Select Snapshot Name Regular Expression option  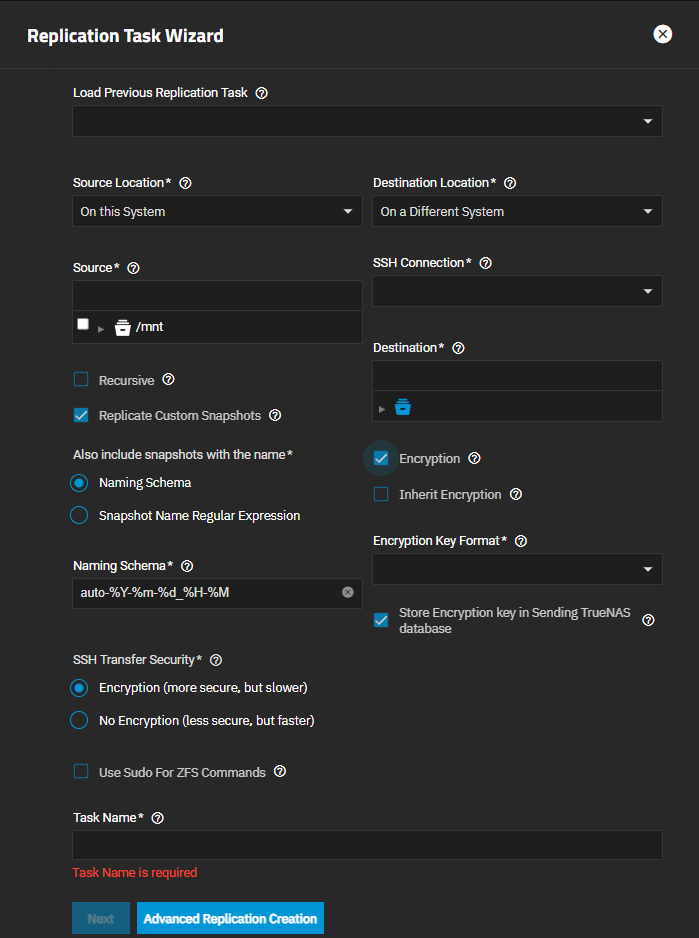tap(79, 516)
